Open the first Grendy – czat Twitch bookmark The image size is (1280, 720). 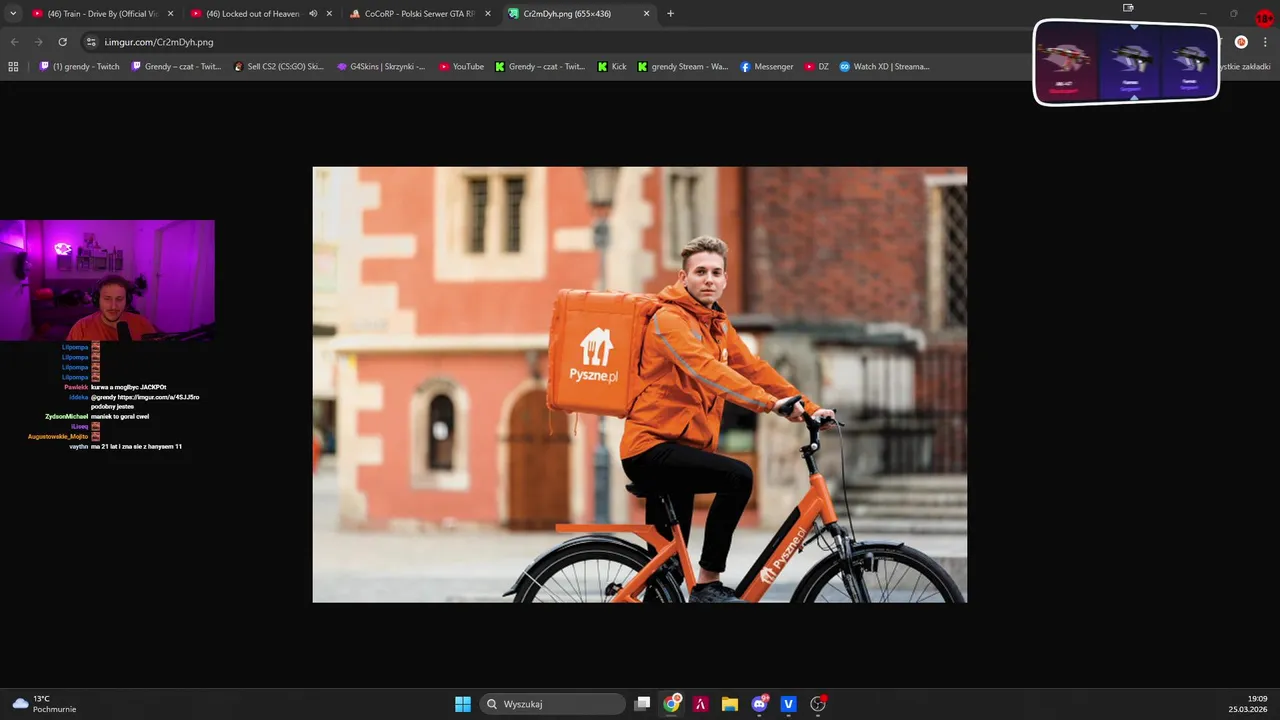(176, 67)
